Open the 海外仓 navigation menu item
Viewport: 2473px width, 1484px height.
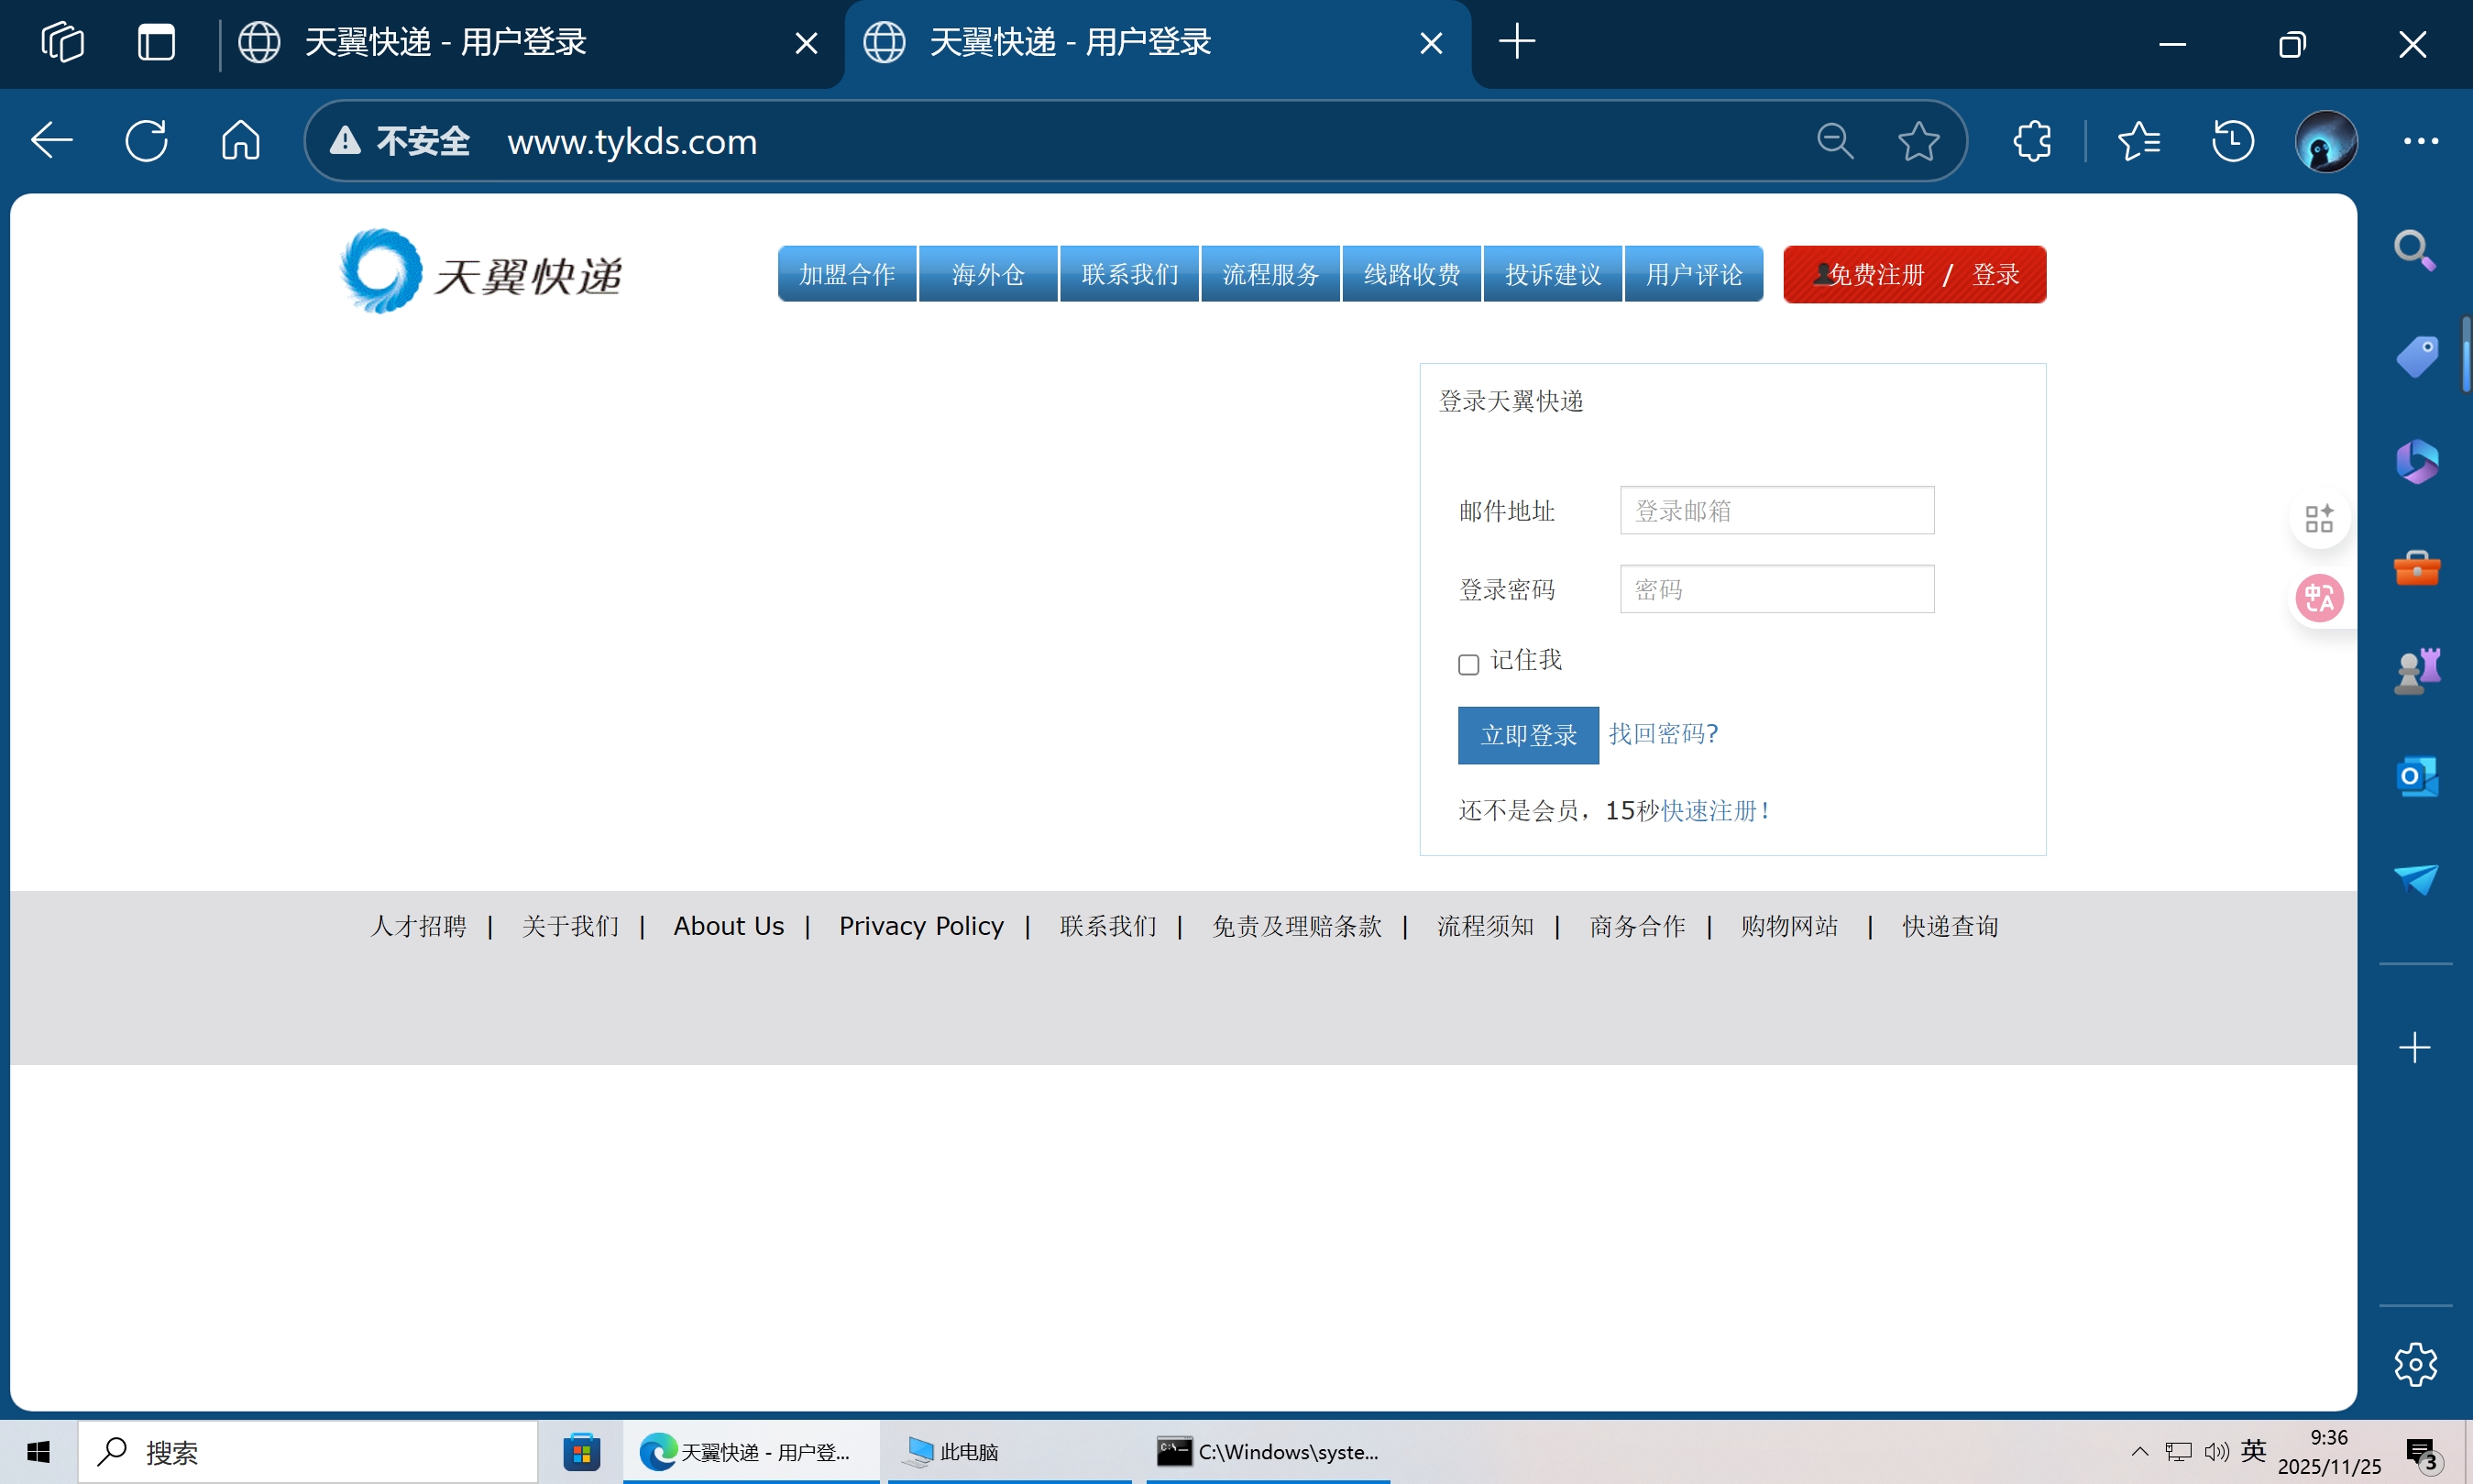[x=987, y=274]
